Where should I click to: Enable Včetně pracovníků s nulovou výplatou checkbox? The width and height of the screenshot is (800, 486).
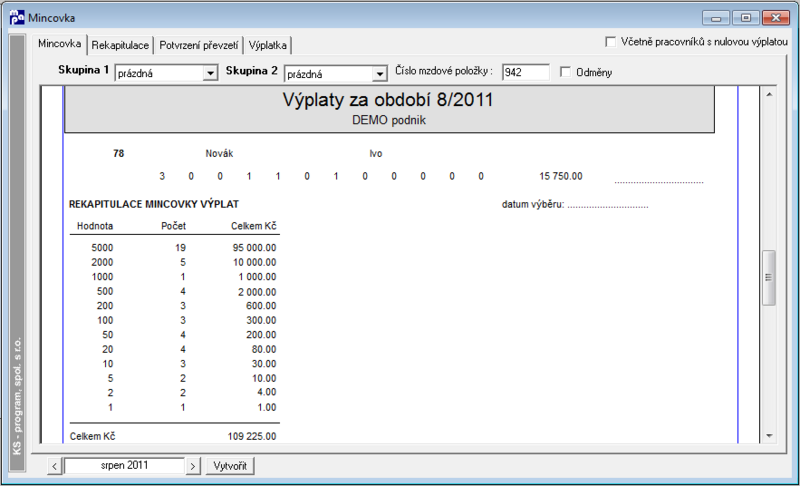(x=610, y=42)
